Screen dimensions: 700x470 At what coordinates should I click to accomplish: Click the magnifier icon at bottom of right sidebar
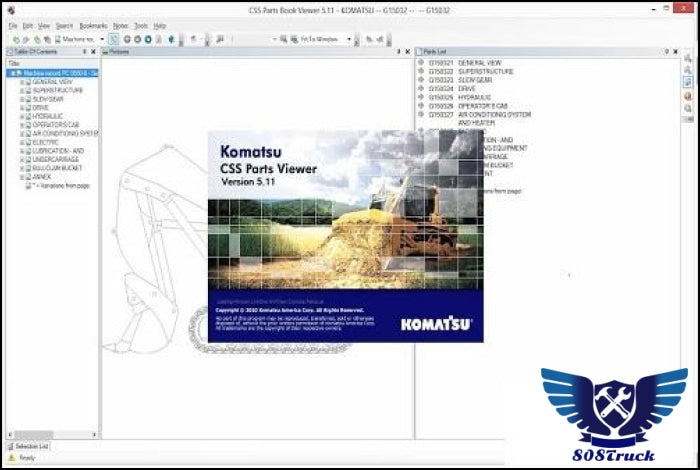688,109
